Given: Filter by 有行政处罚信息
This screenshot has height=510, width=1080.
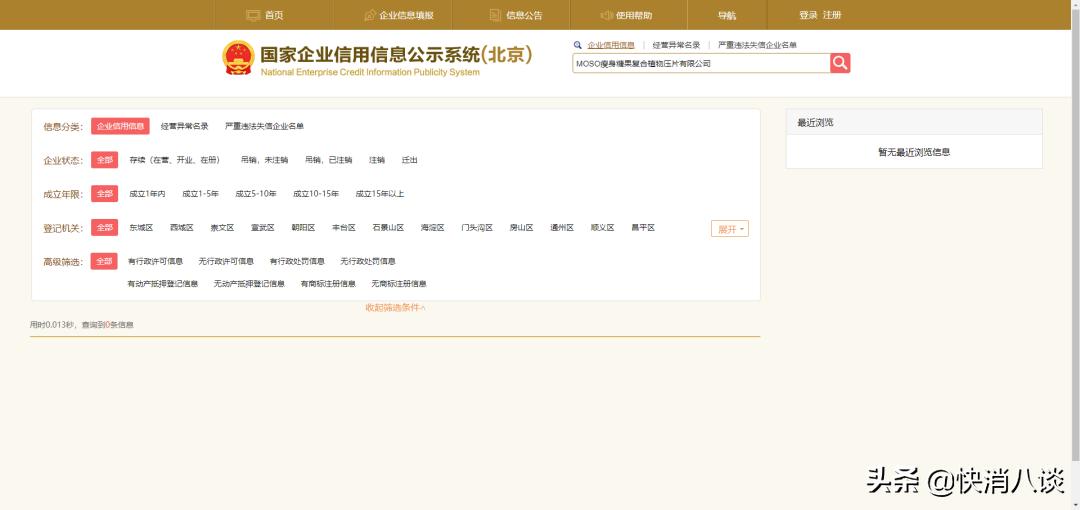Looking at the screenshot, I should (298, 261).
